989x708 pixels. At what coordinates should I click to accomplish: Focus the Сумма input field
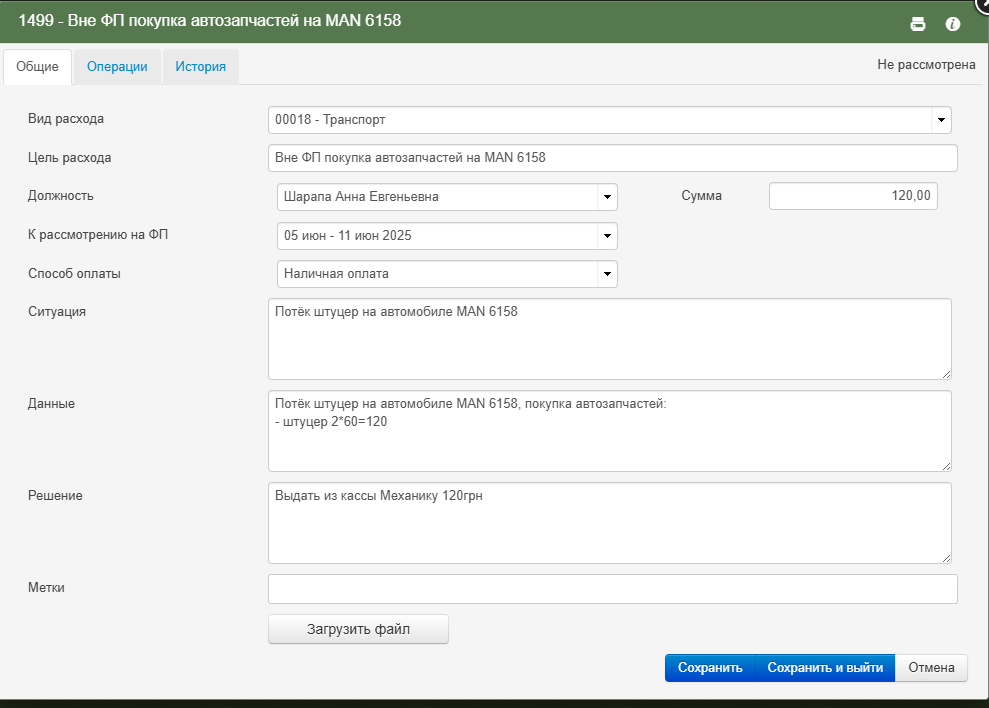(x=853, y=196)
